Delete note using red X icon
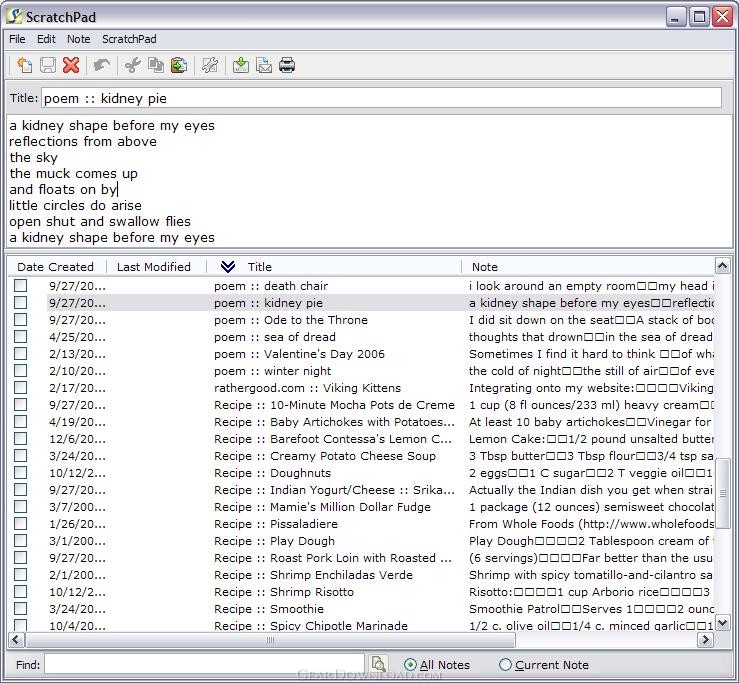The image size is (739, 683). pos(71,65)
